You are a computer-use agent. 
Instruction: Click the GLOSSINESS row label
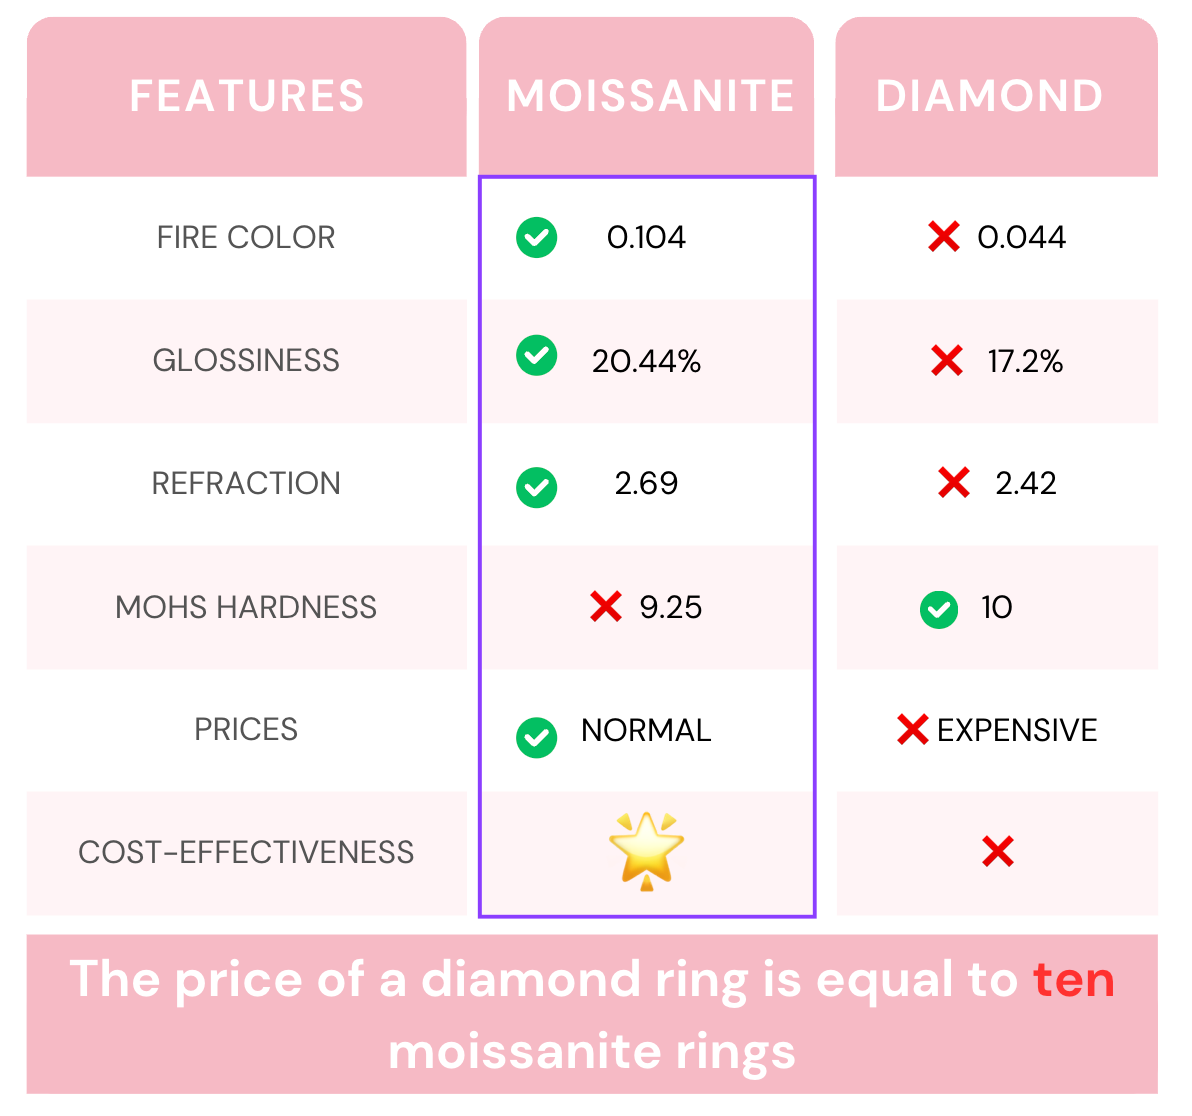point(246,360)
